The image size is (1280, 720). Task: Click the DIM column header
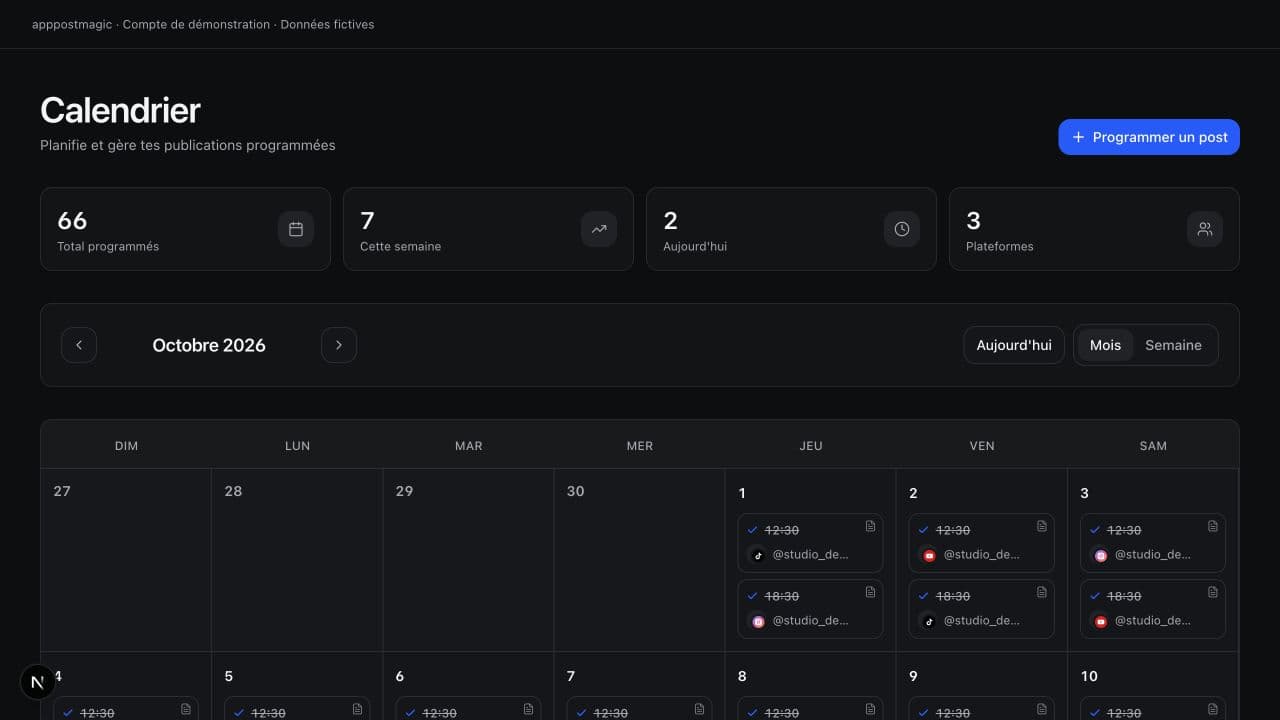coord(126,446)
